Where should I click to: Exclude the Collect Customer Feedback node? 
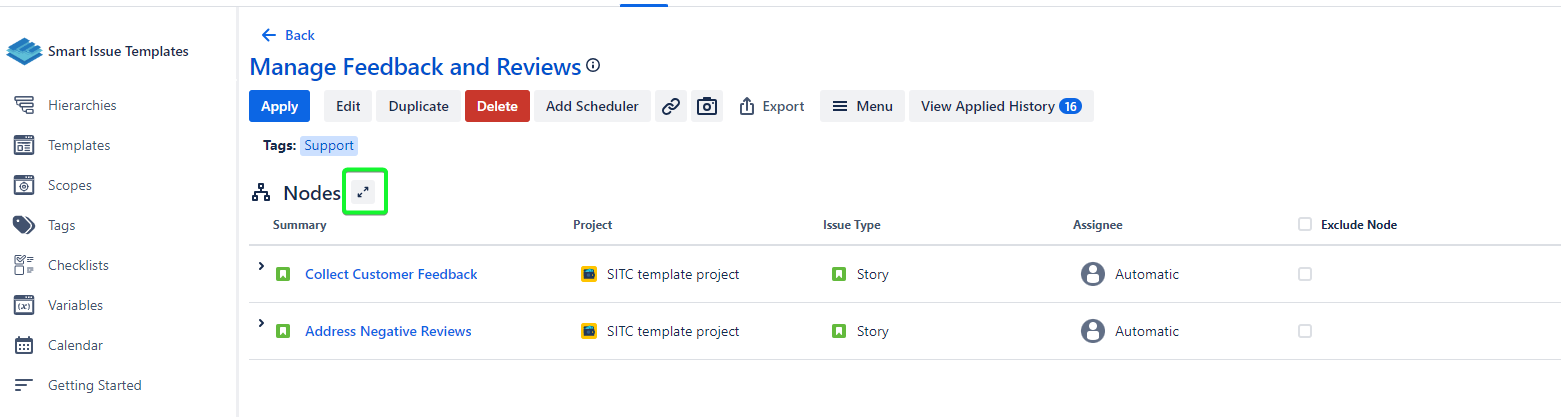(1305, 274)
